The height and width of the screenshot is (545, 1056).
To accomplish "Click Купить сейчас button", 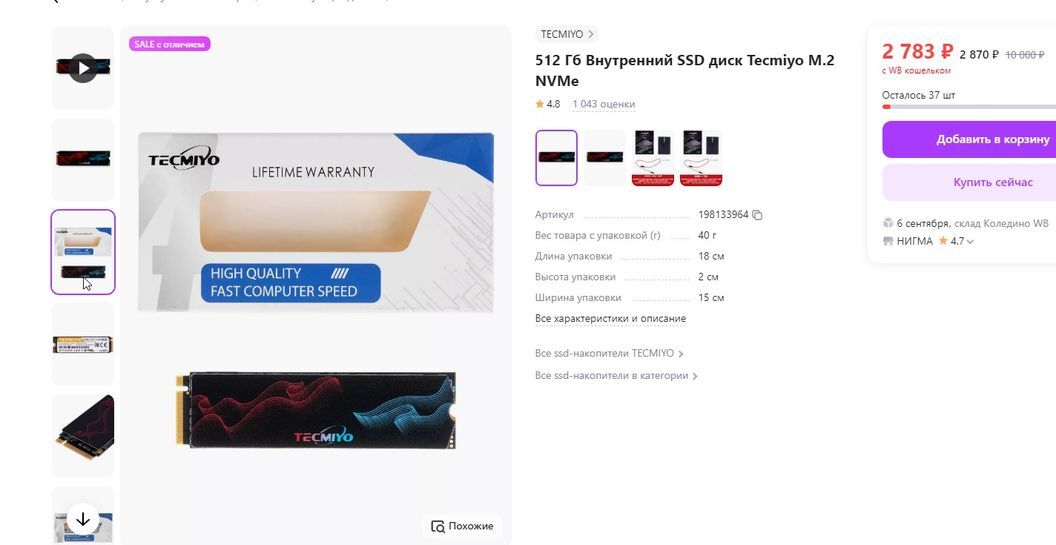I will coord(969,183).
